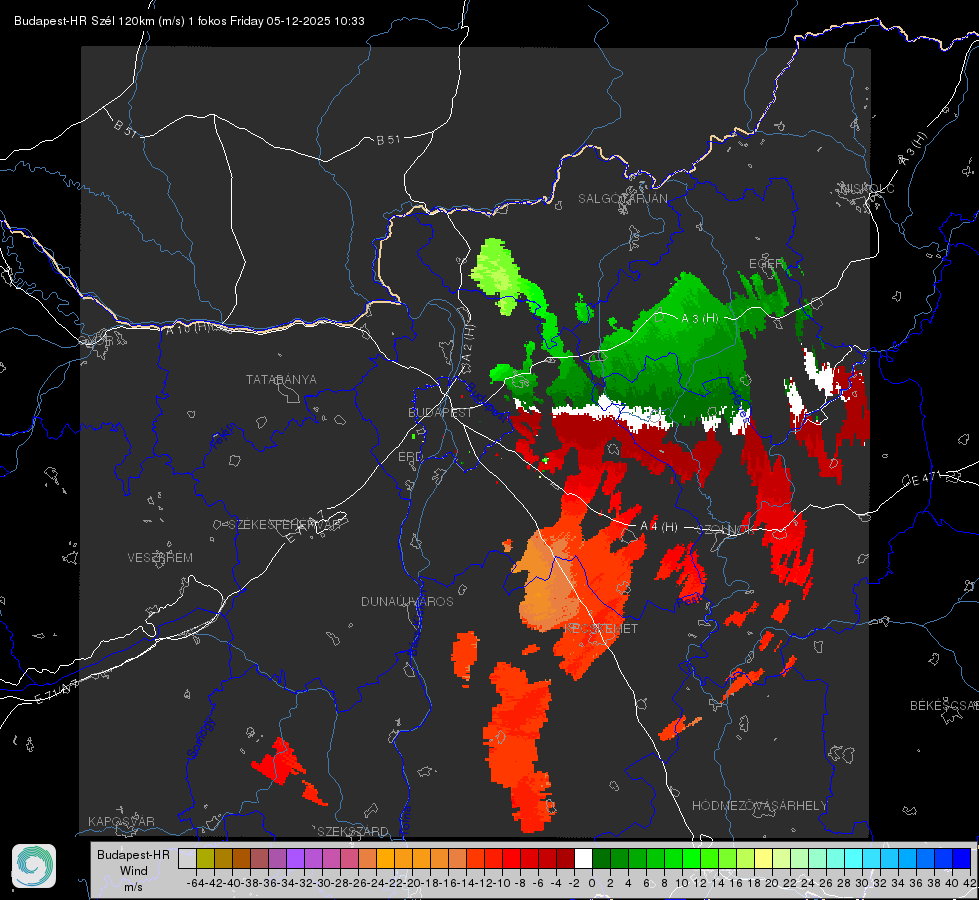Select the KAPOSVÁR city label
The image size is (979, 900).
coord(121,821)
